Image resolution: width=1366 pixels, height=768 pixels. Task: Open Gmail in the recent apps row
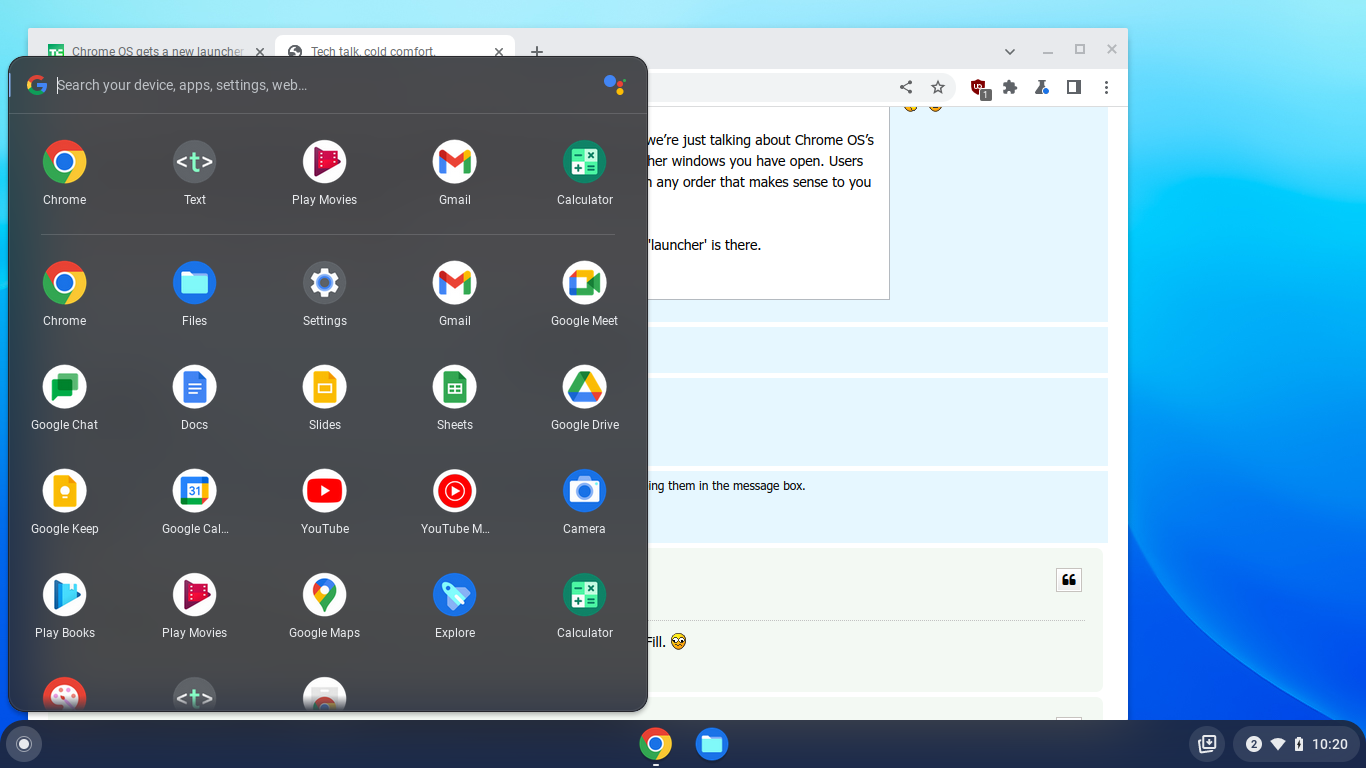454,173
